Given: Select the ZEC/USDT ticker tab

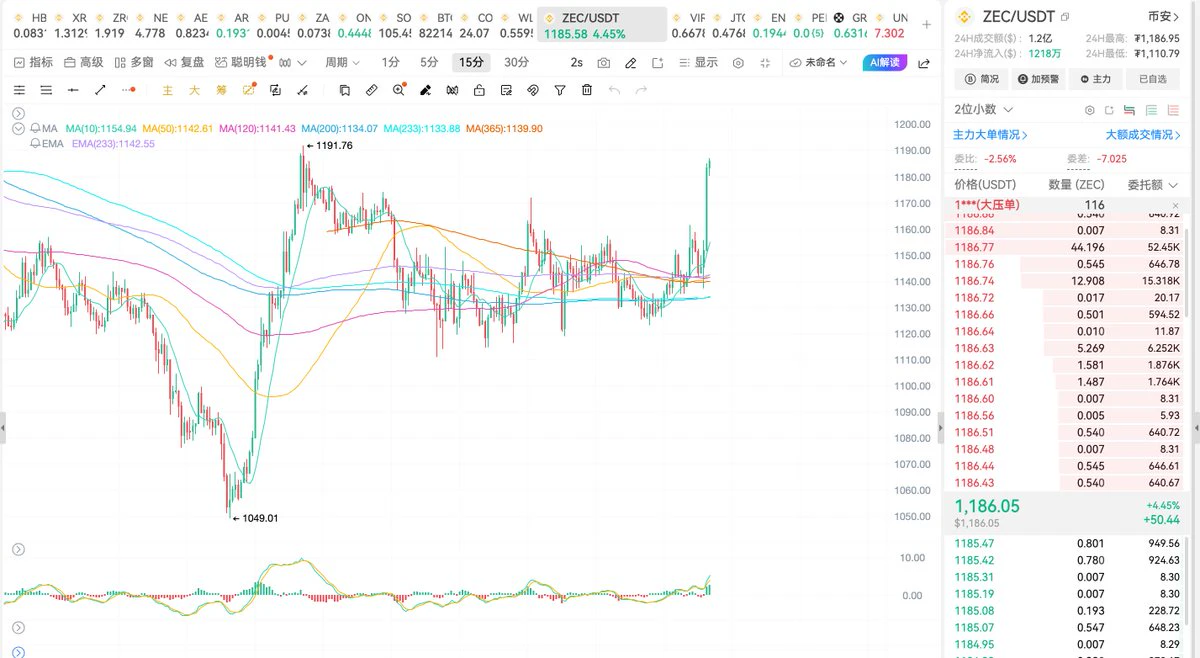Looking at the screenshot, I should click(x=602, y=25).
